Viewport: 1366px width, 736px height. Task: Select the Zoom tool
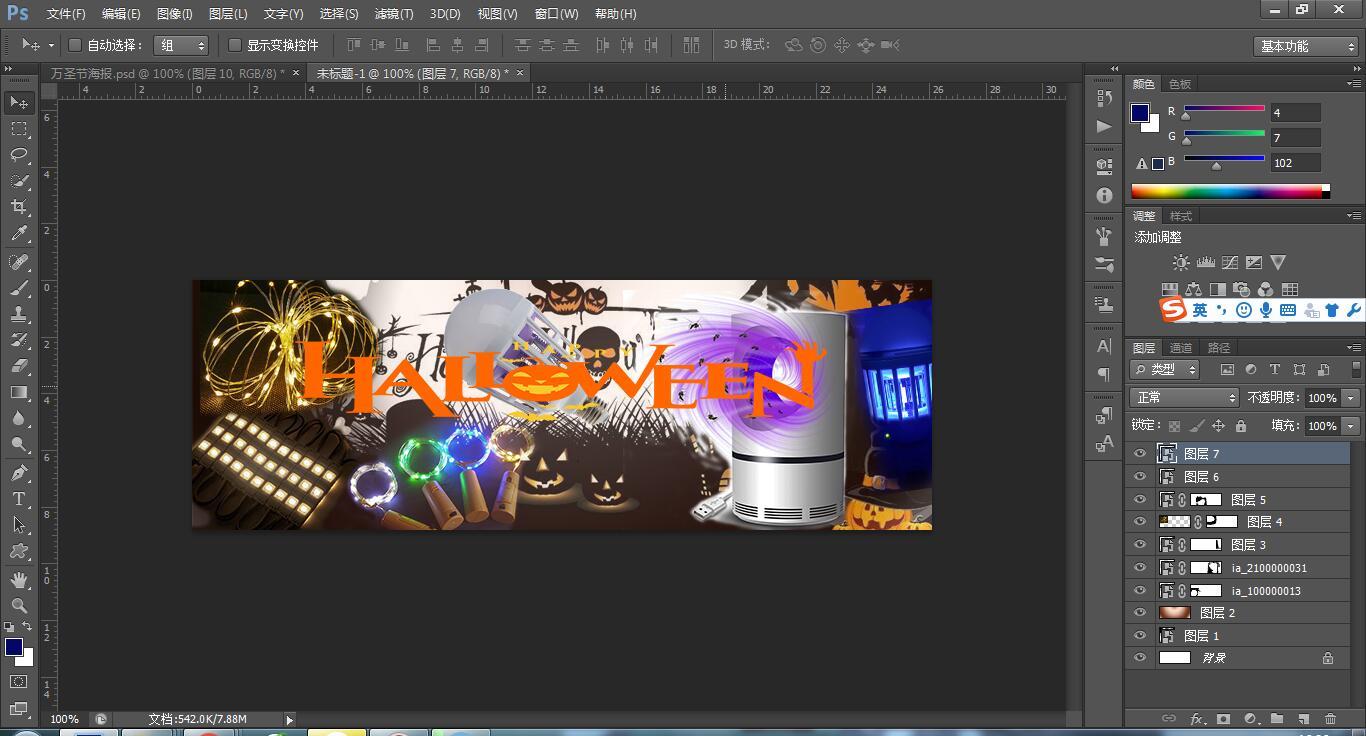(19, 606)
